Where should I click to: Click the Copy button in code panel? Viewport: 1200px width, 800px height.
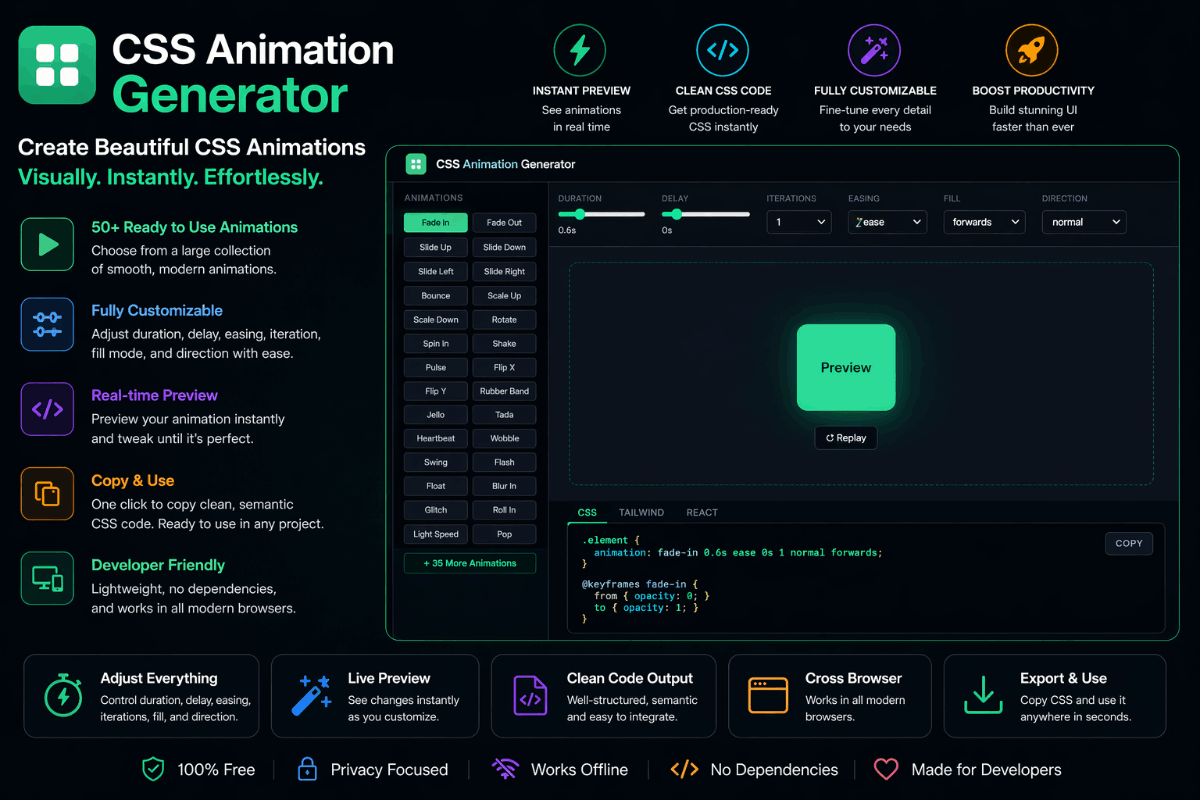pyautogui.click(x=1129, y=543)
